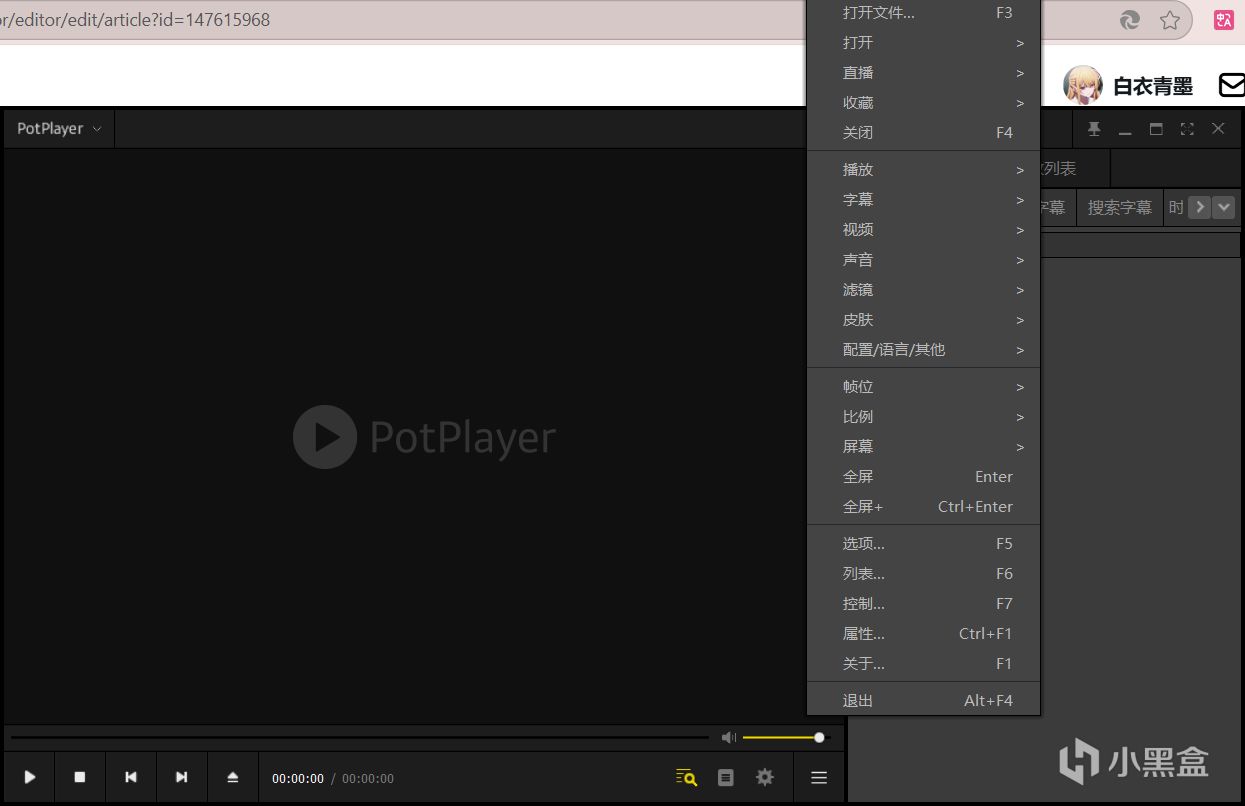The image size is (1245, 806).
Task: Mute audio with the speaker icon
Action: 728,738
